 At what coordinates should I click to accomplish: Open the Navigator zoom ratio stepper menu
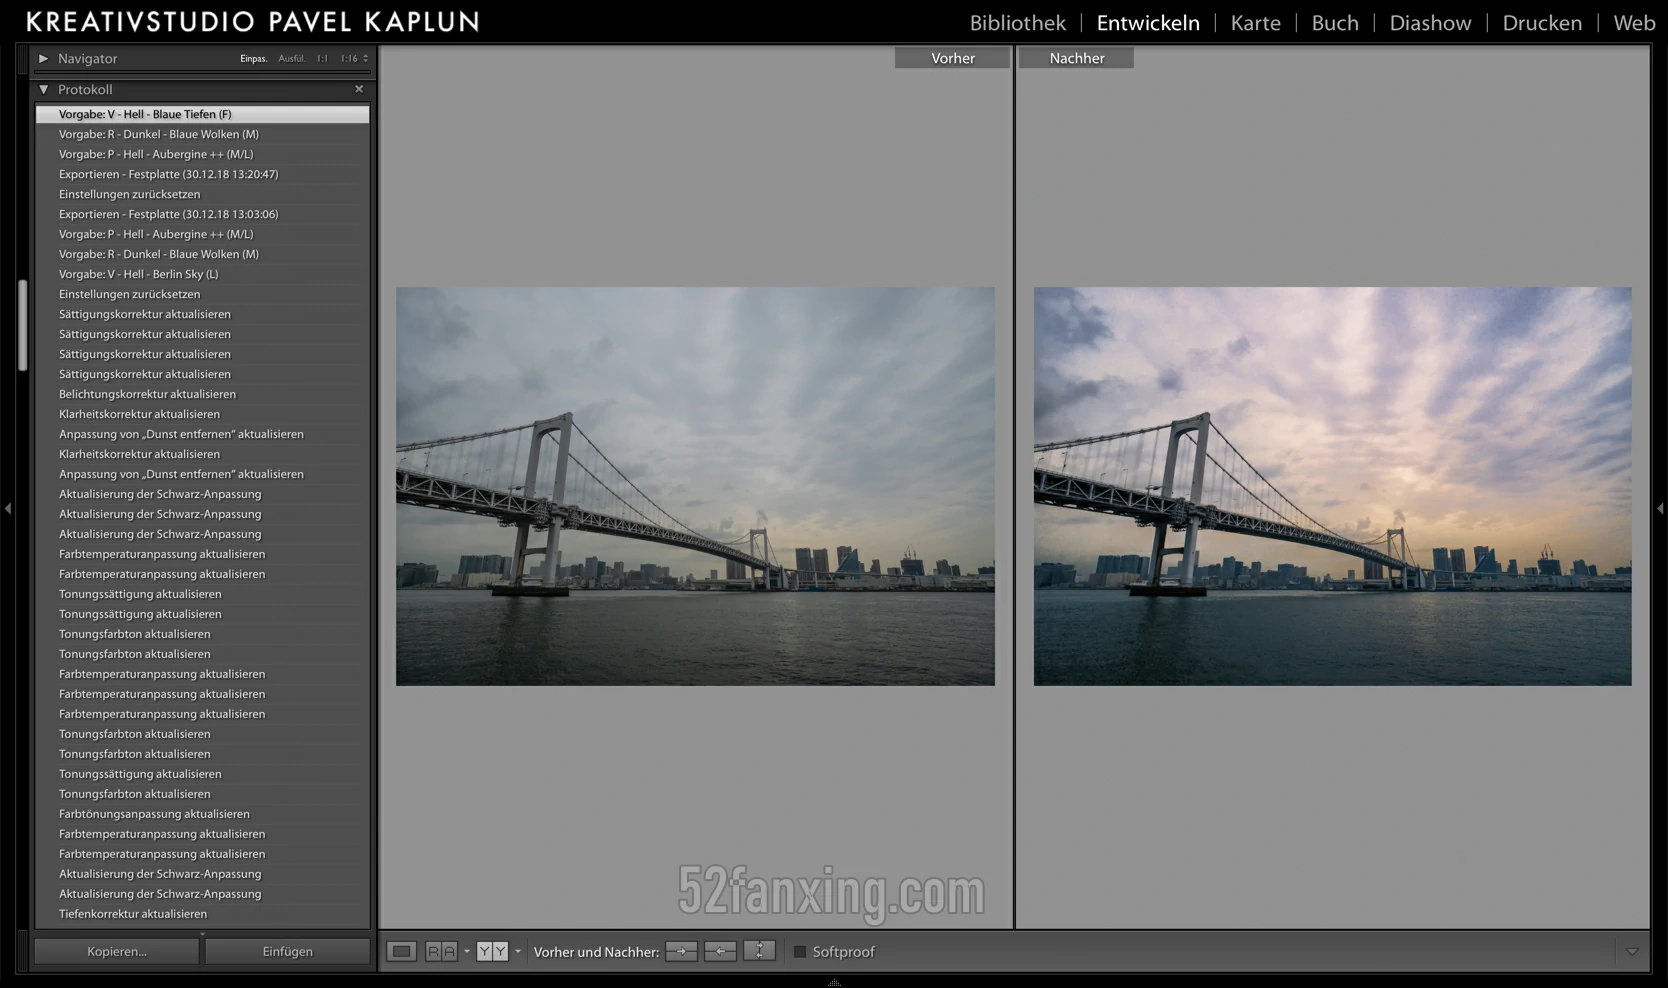coord(365,59)
